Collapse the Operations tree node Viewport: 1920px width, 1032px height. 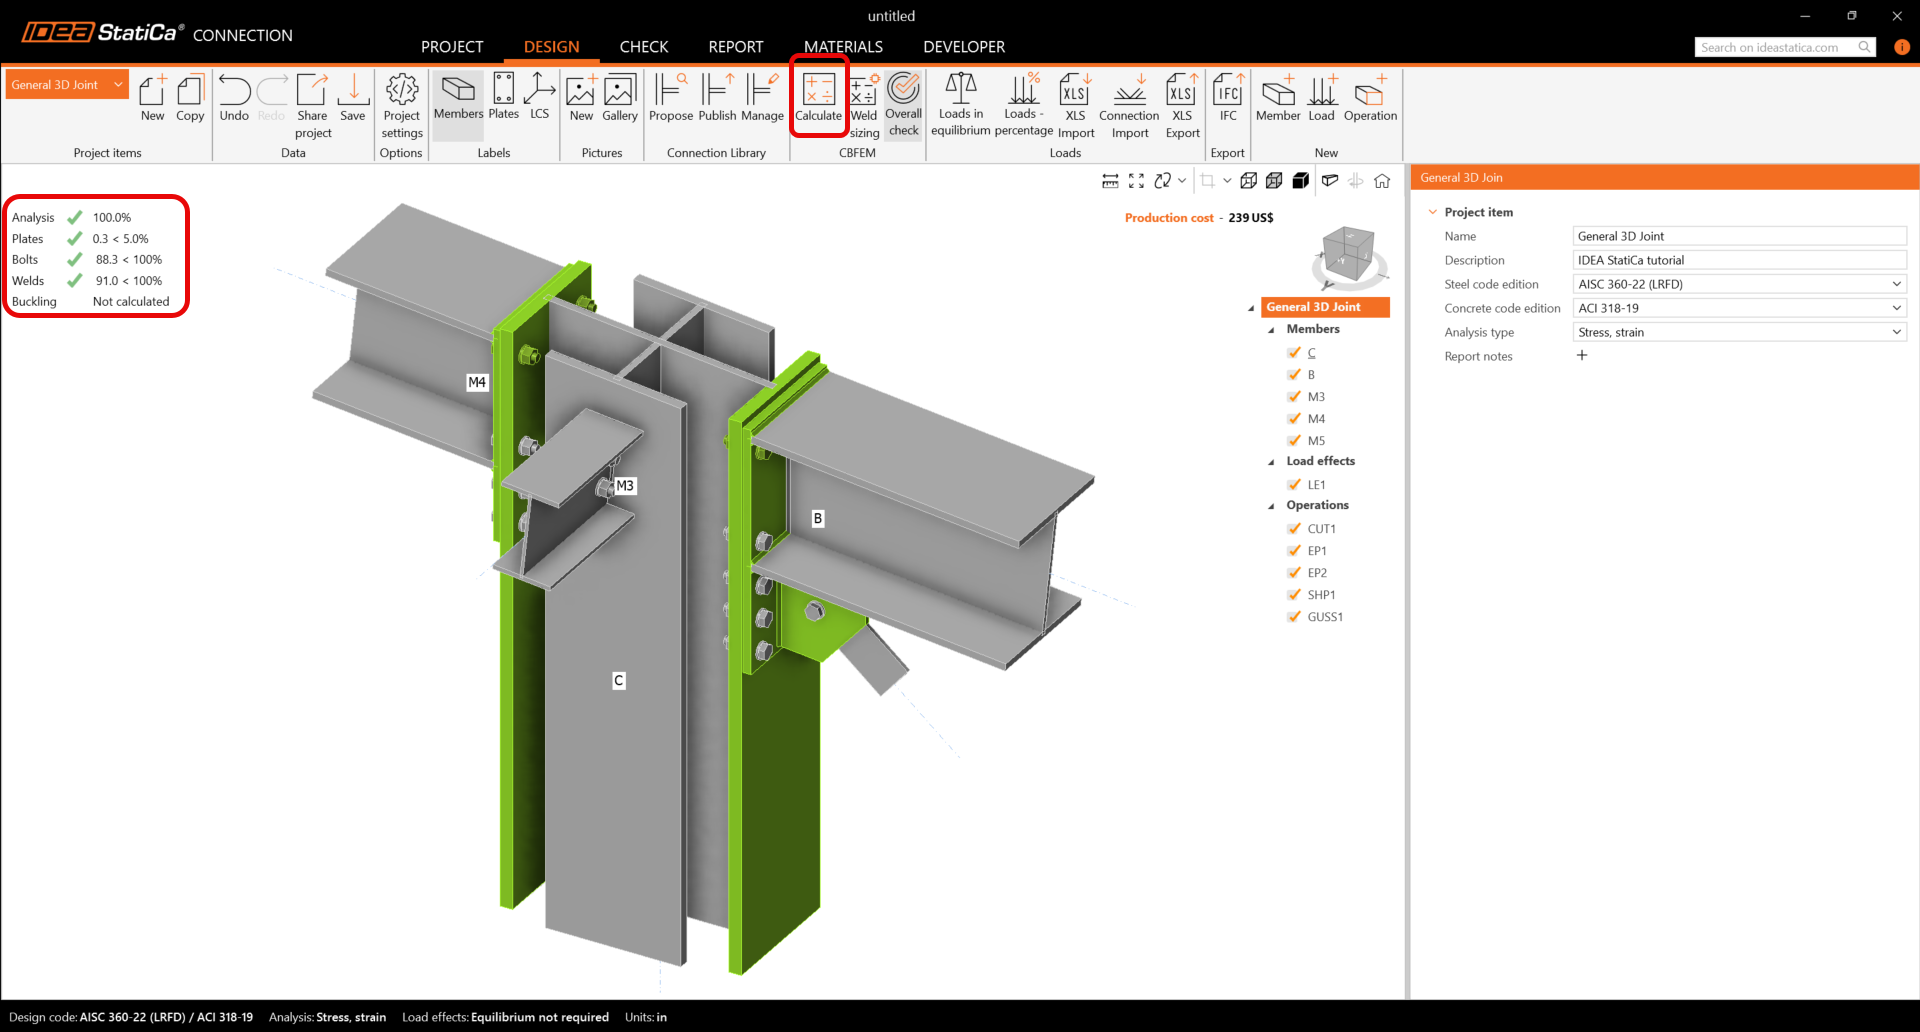tap(1272, 506)
